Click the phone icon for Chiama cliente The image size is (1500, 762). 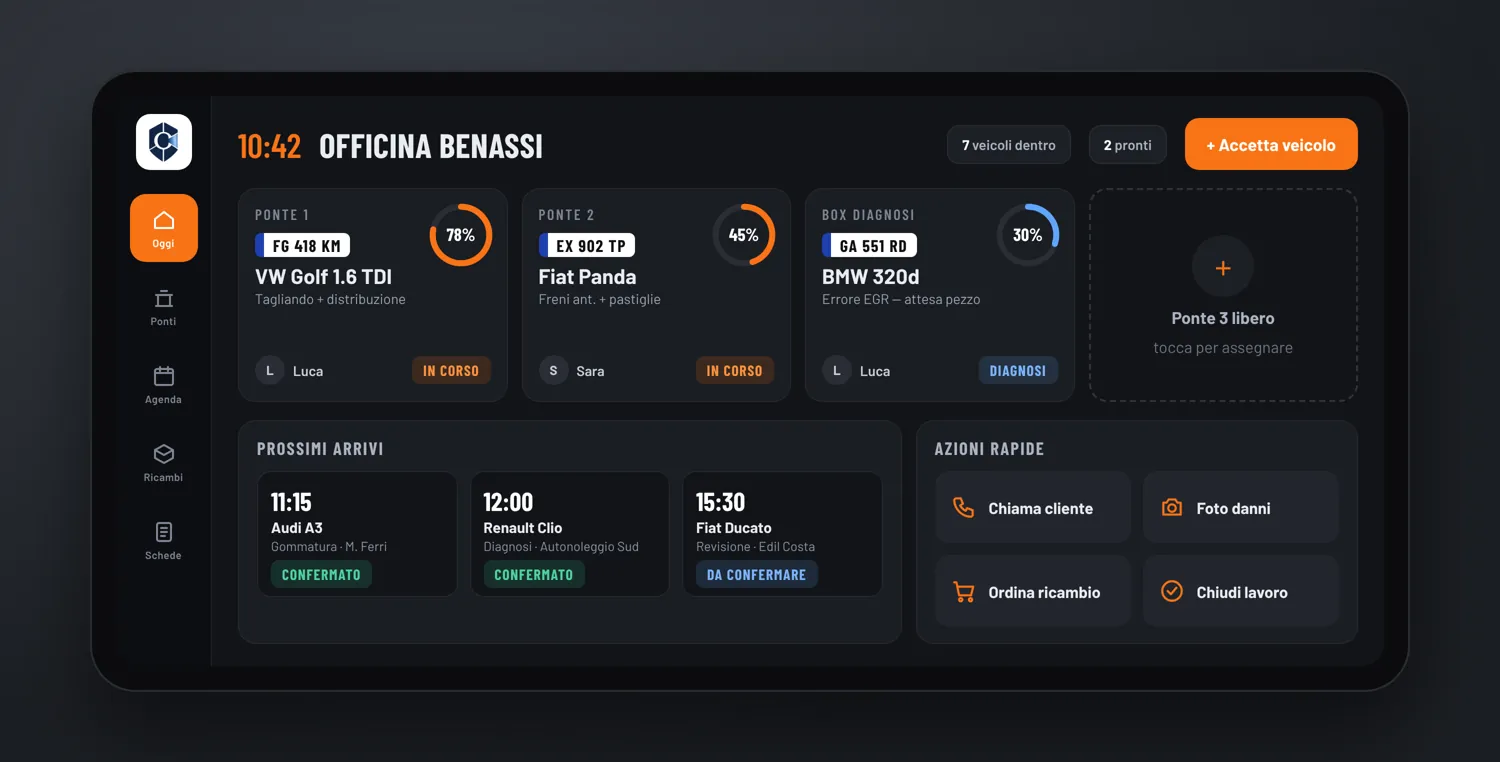[x=964, y=508]
